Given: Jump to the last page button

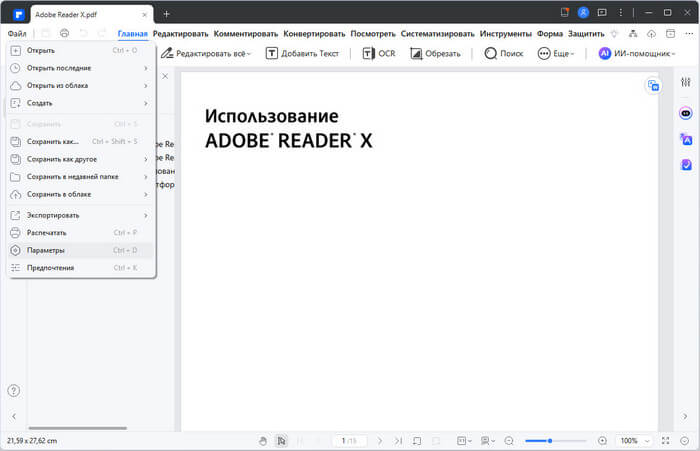Looking at the screenshot, I should (398, 441).
